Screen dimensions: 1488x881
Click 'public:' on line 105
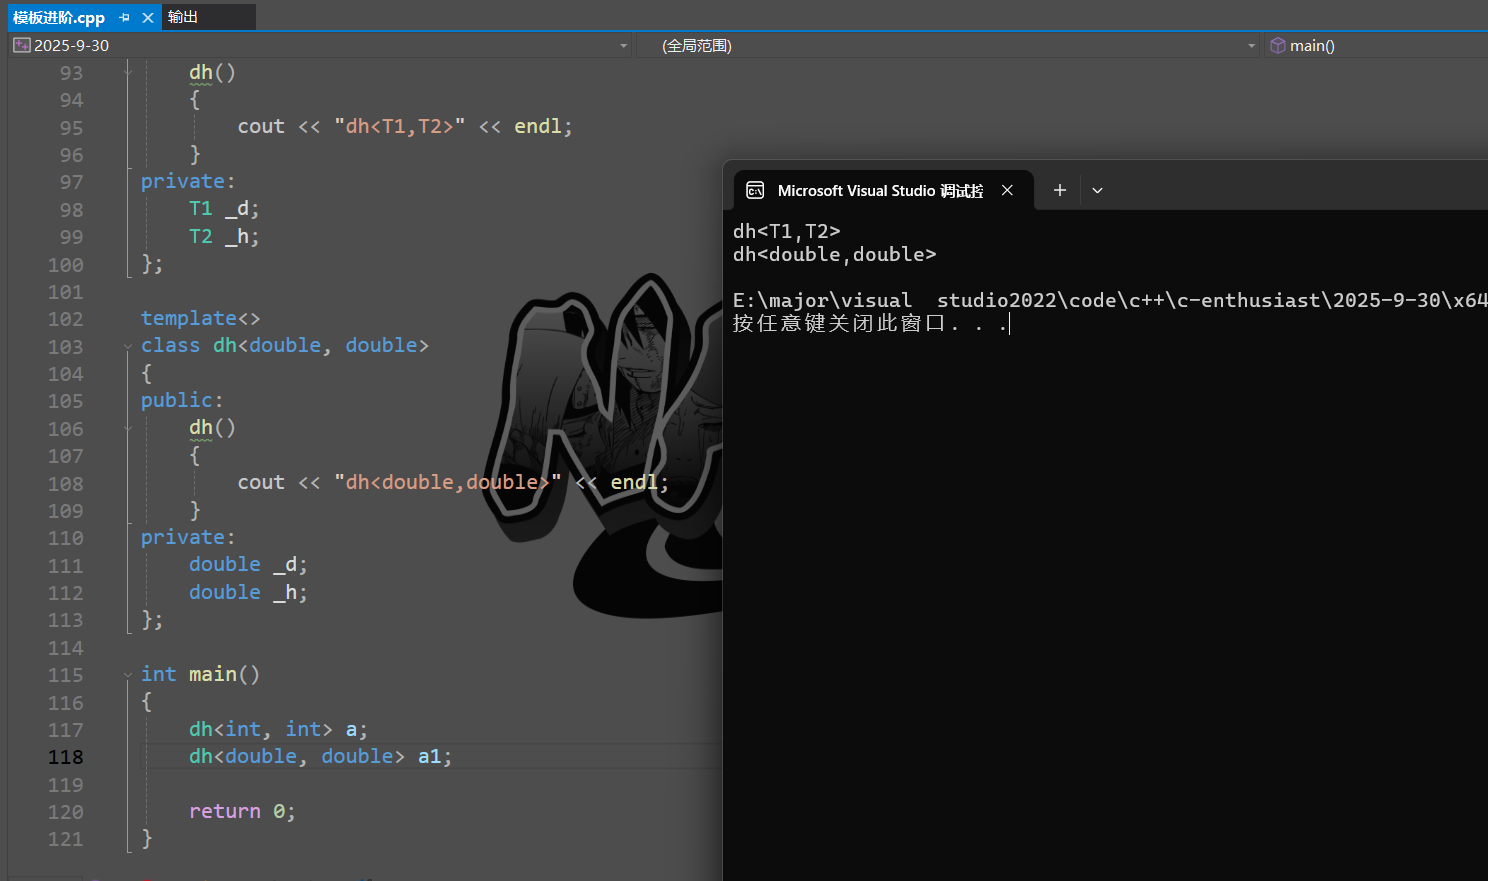tap(182, 400)
